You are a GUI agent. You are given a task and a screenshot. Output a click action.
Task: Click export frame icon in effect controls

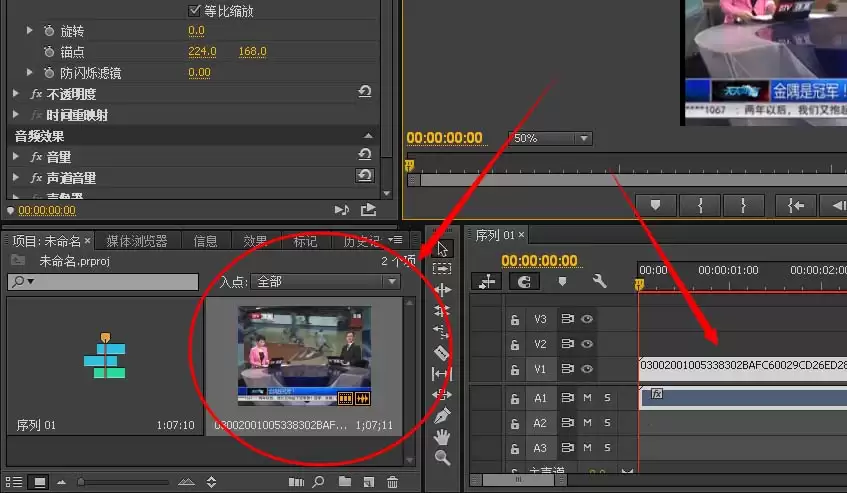[x=368, y=210]
